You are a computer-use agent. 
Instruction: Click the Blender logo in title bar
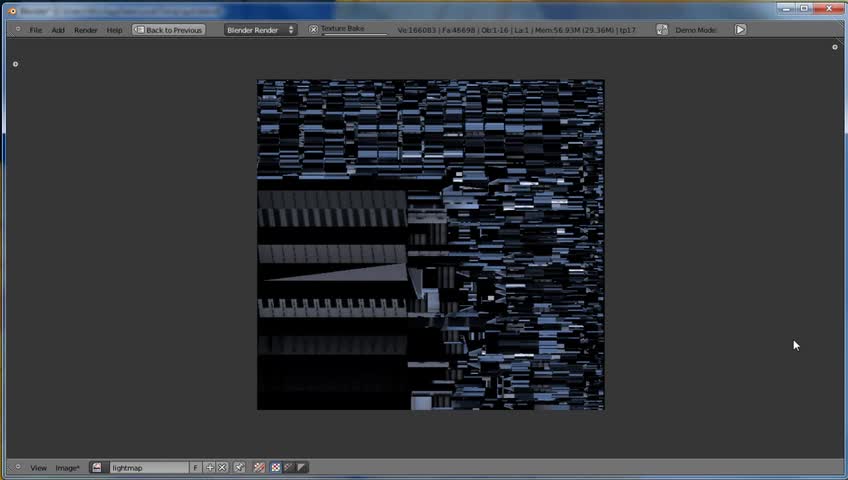12,11
